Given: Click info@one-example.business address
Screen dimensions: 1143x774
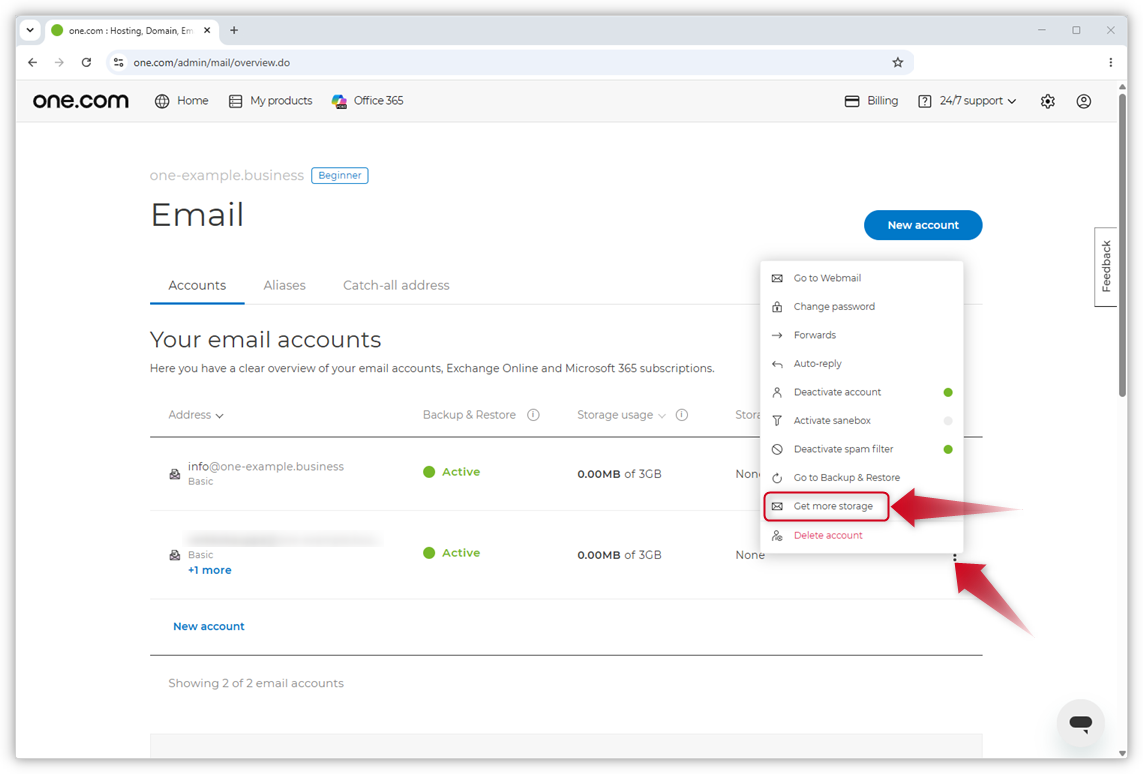Looking at the screenshot, I should [265, 466].
